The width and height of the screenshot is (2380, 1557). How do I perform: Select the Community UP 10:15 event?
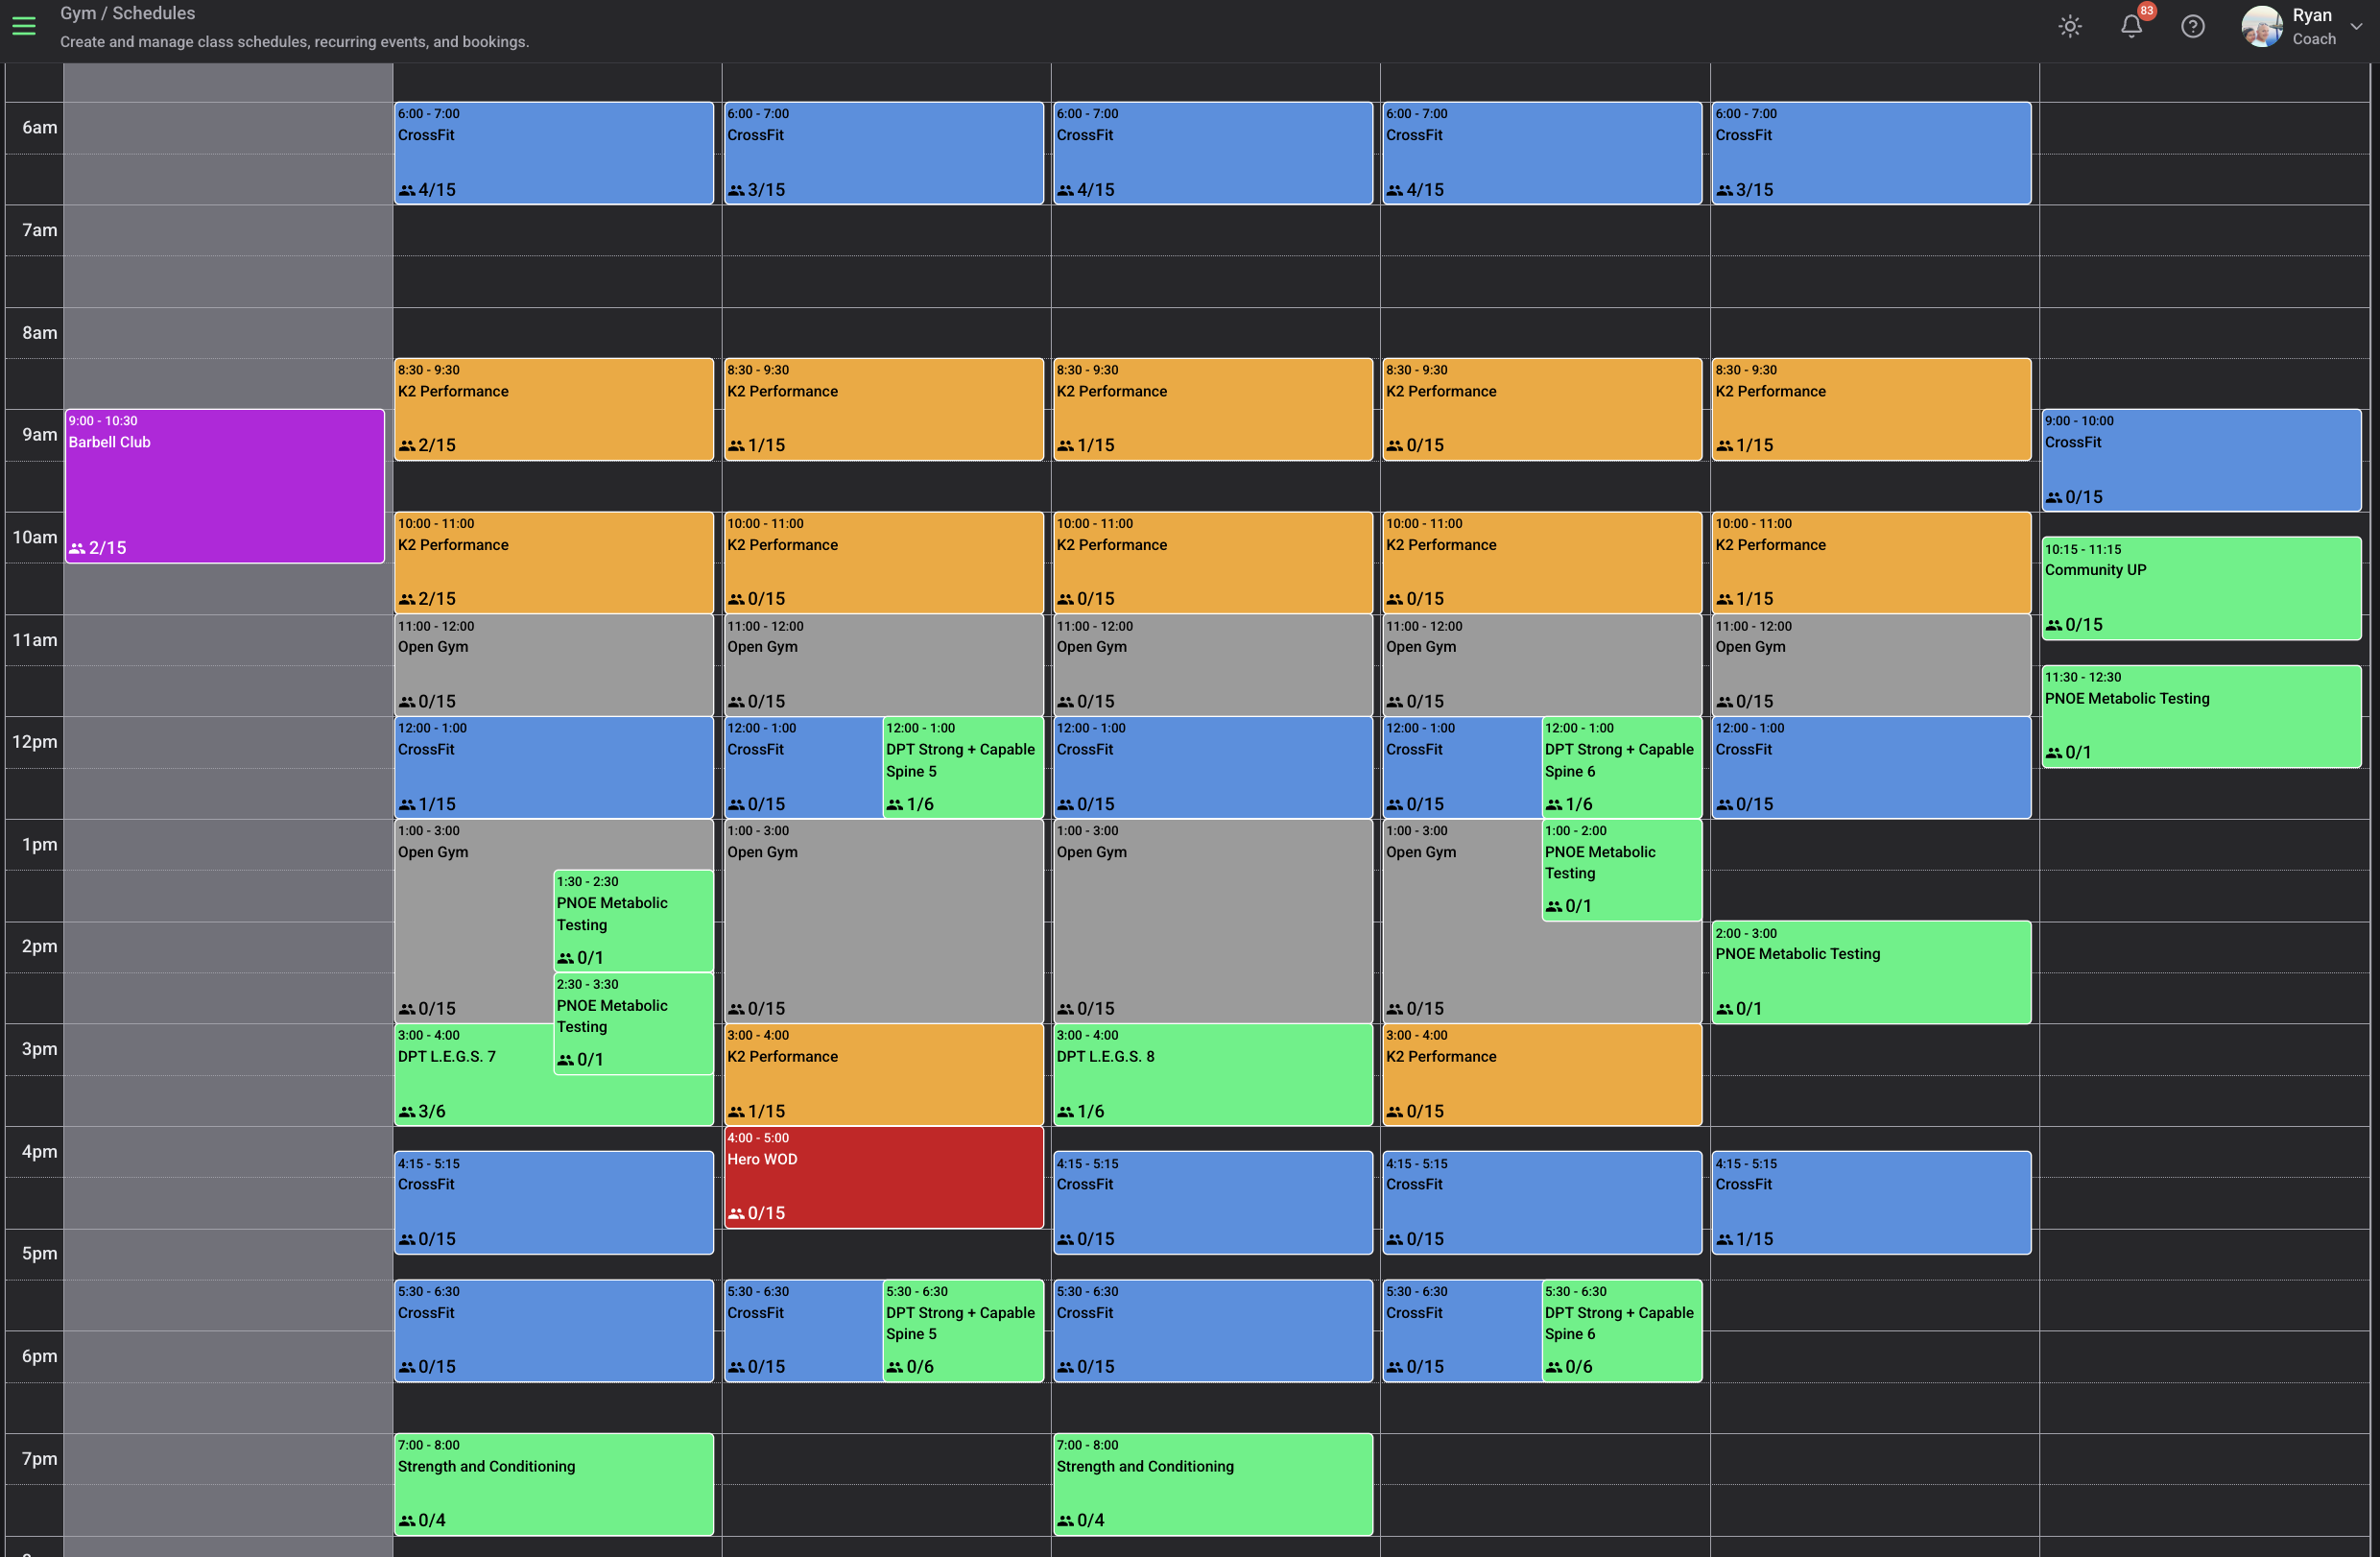tap(2200, 587)
